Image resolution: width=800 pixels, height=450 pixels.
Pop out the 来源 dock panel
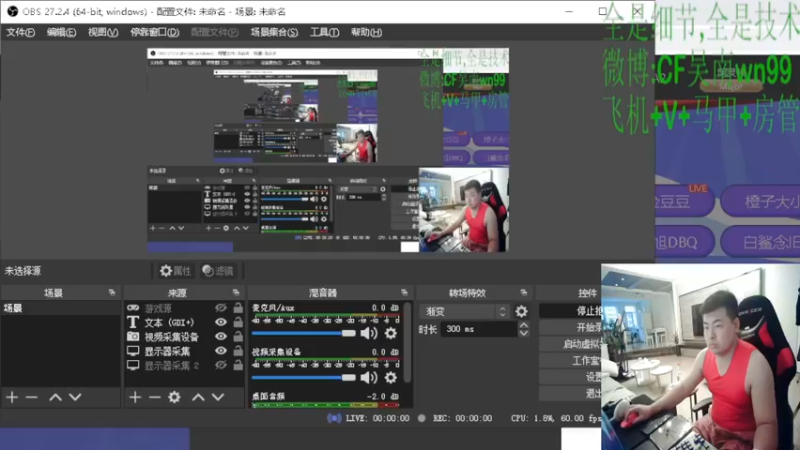click(236, 292)
